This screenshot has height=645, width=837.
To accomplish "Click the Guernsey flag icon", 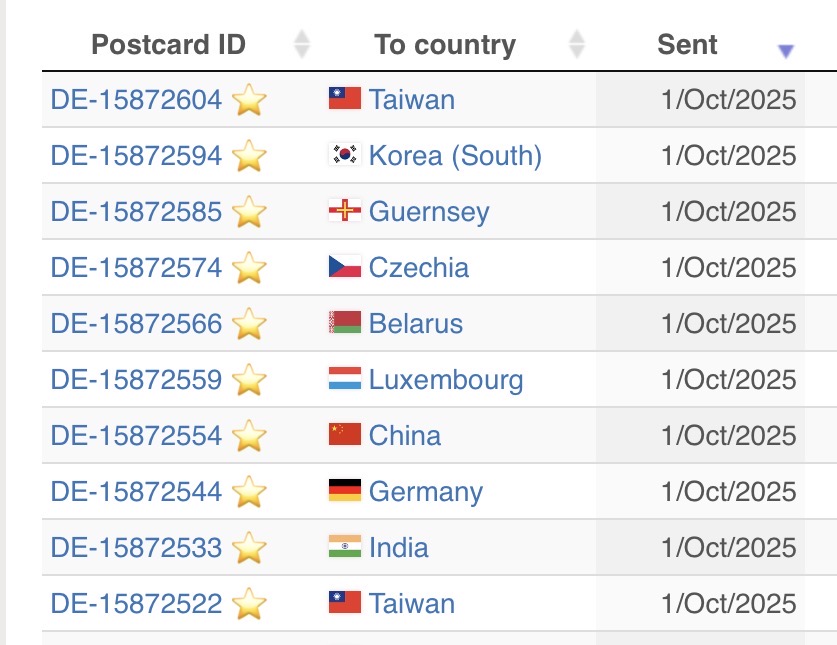I will pos(344,212).
